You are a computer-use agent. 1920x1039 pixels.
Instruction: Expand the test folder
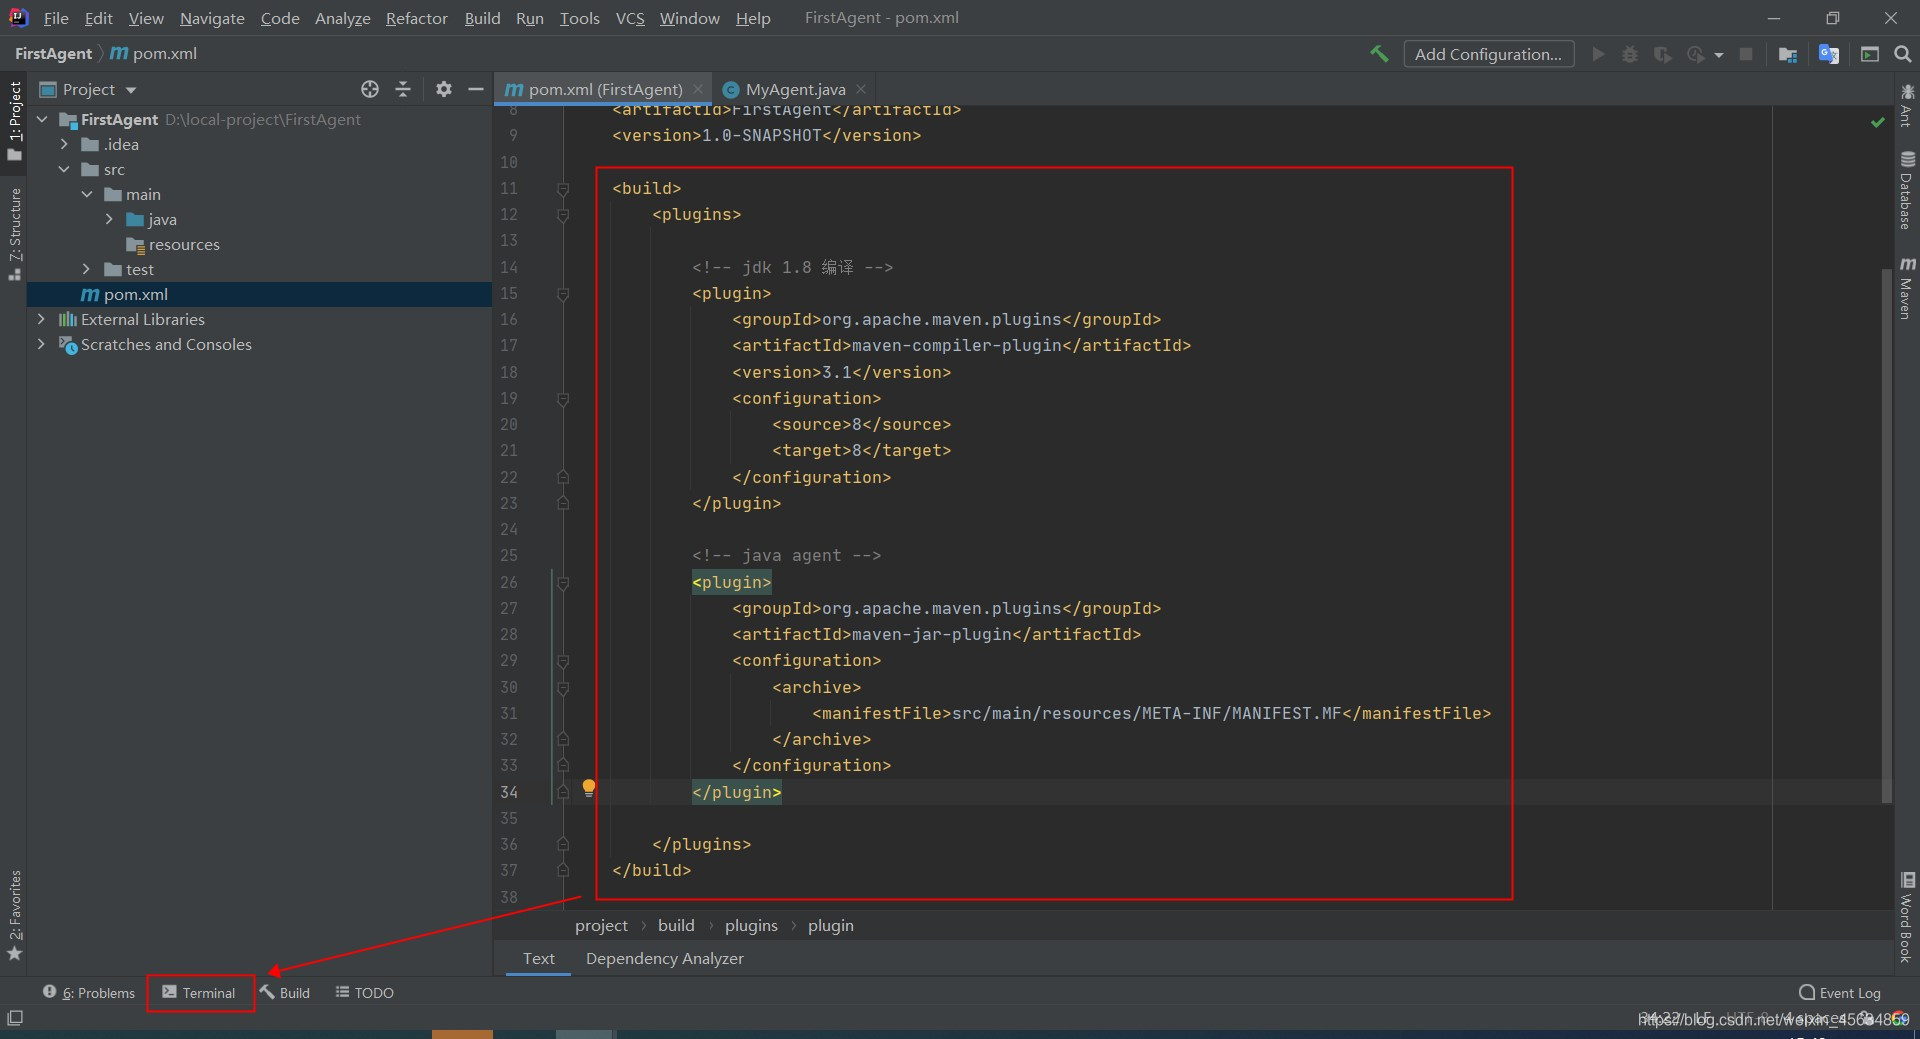tap(87, 269)
